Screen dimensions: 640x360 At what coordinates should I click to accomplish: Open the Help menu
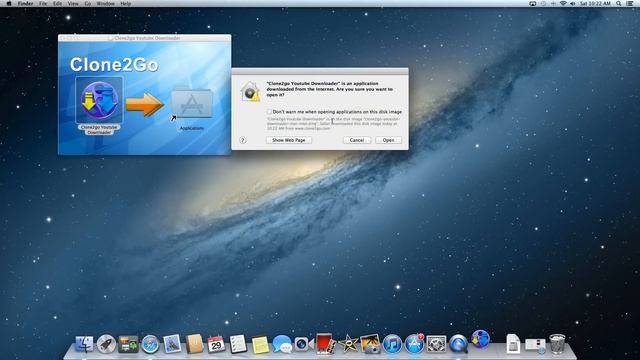pos(126,3)
